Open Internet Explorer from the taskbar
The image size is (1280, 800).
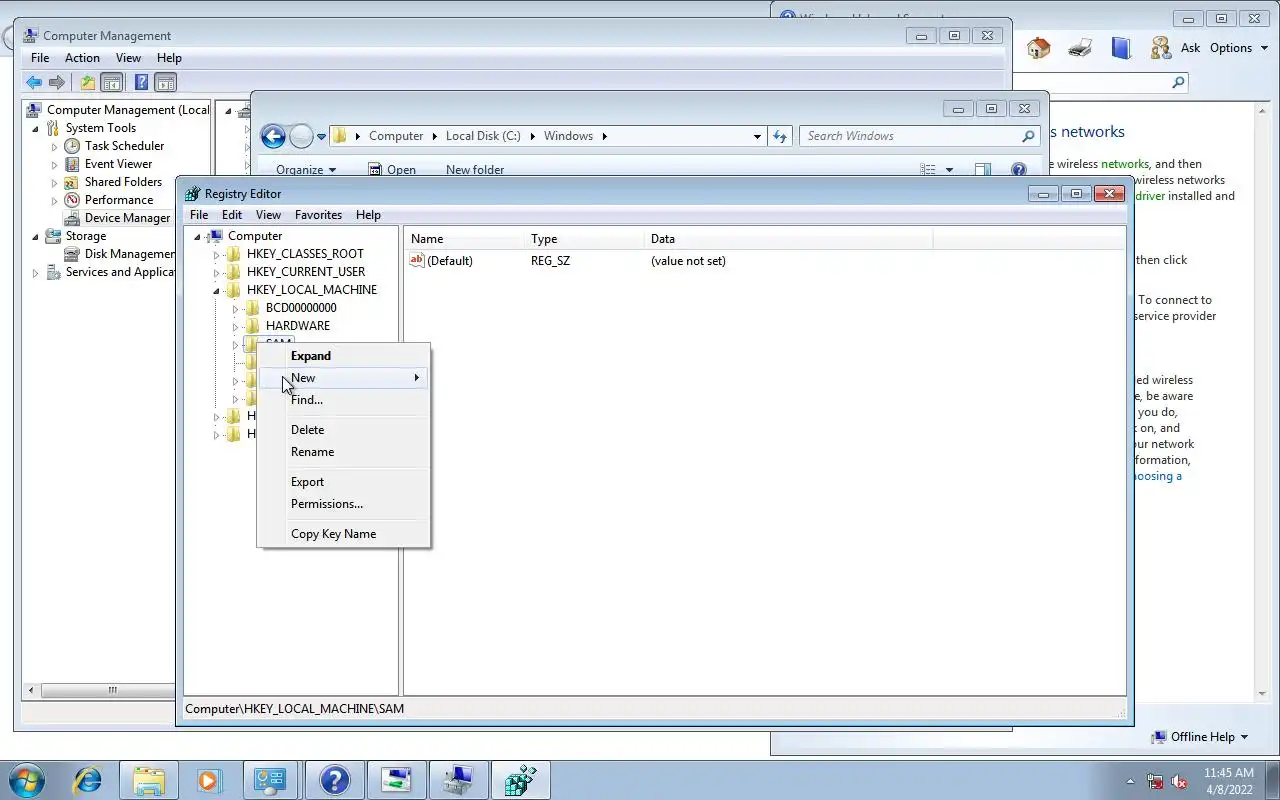coord(88,780)
